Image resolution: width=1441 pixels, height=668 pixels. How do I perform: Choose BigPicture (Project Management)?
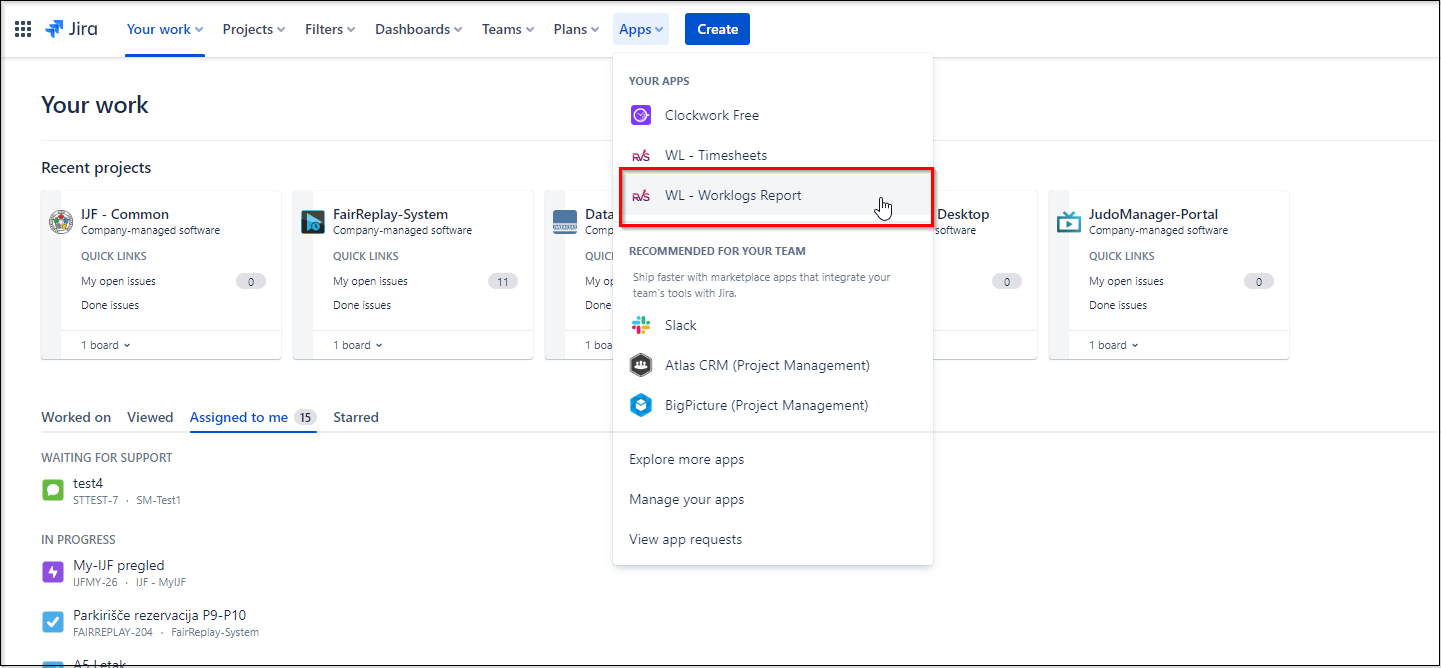click(x=773, y=405)
